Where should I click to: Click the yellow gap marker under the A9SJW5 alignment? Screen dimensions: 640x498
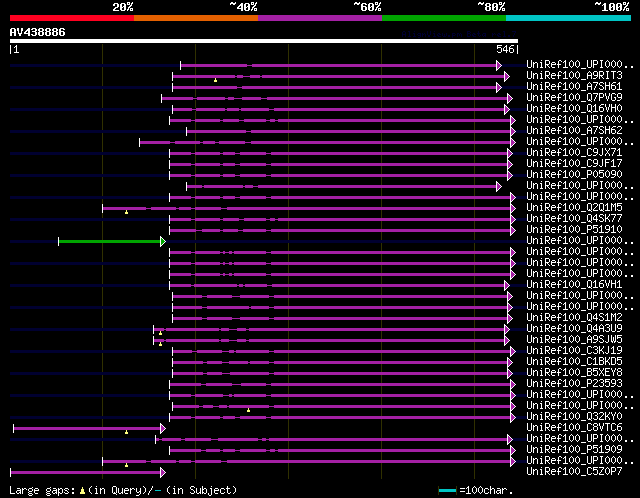[160, 344]
